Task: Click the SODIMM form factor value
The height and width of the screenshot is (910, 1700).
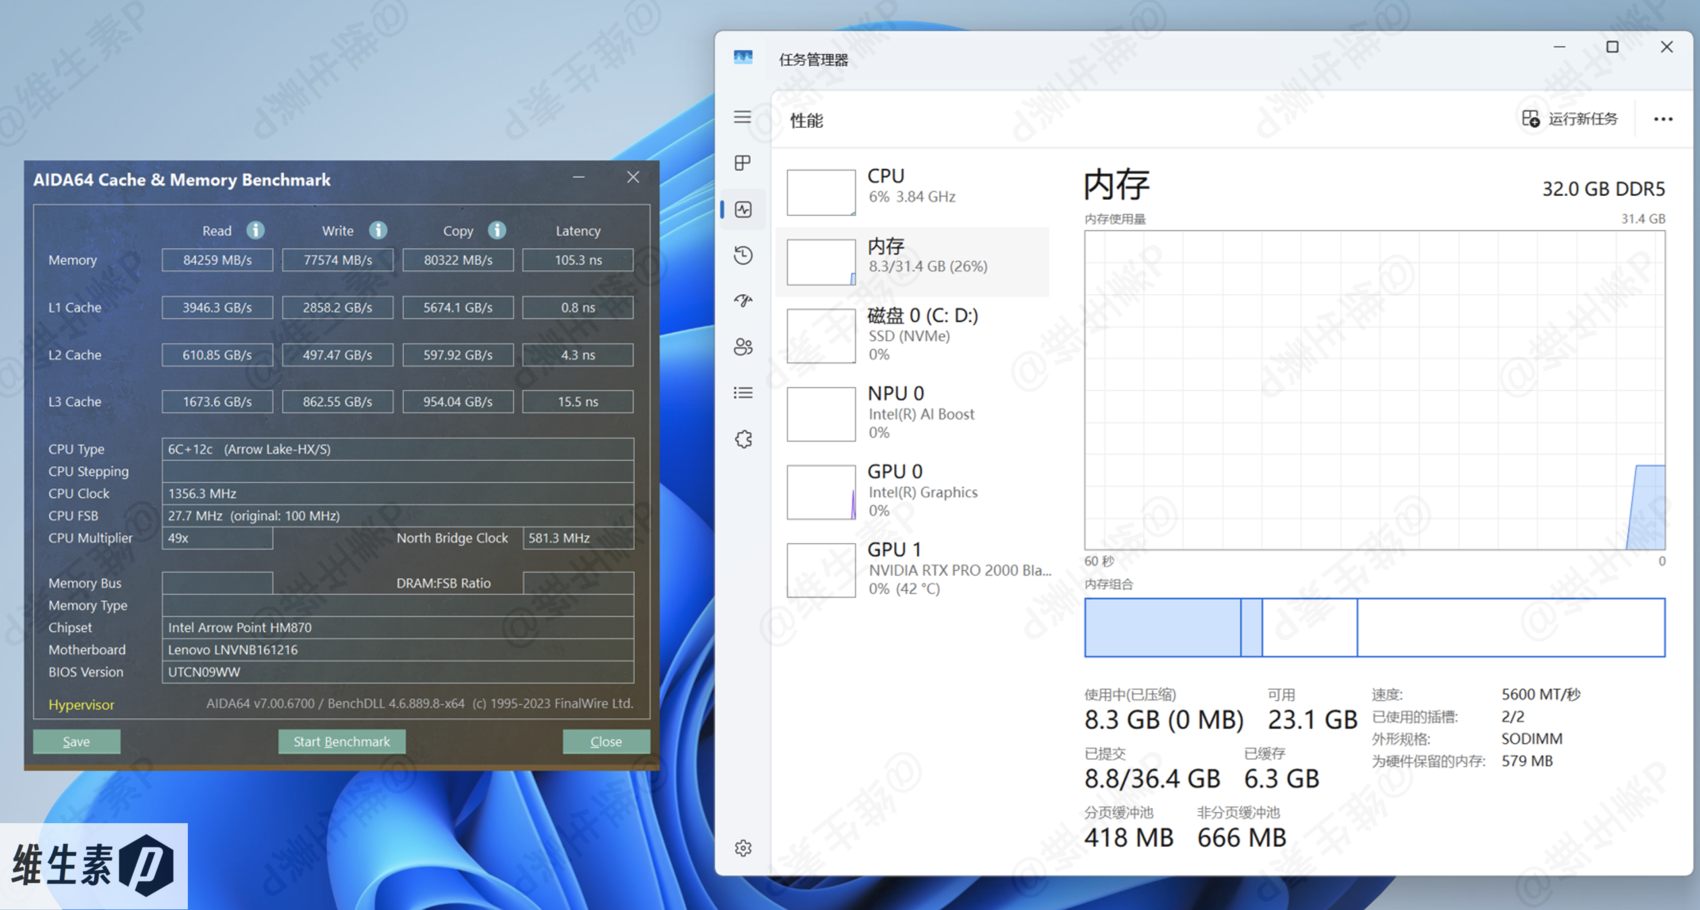Action: [x=1532, y=739]
